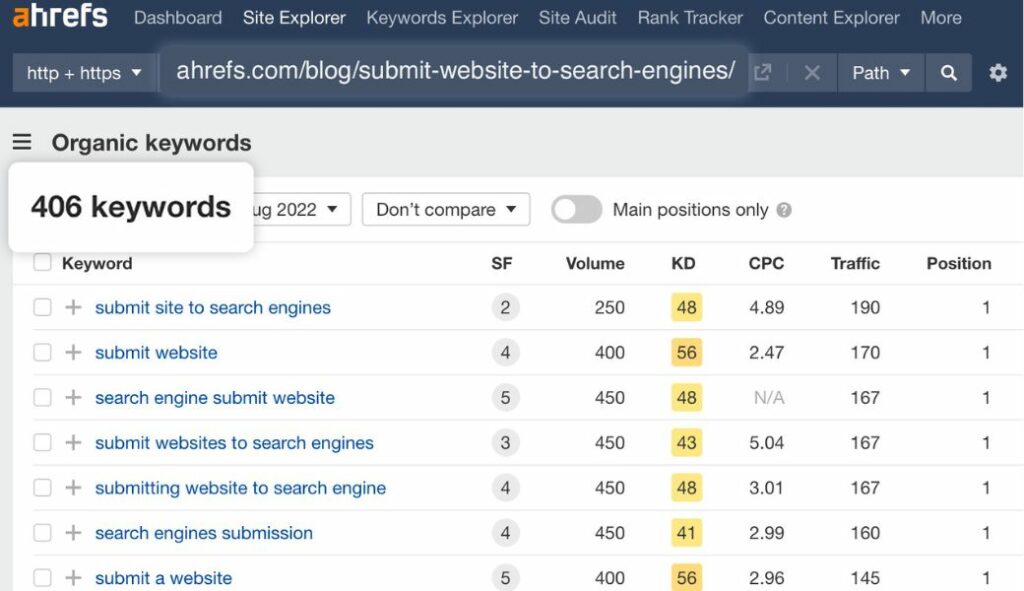
Task: Open keyword link submit a website
Action: click(x=163, y=578)
